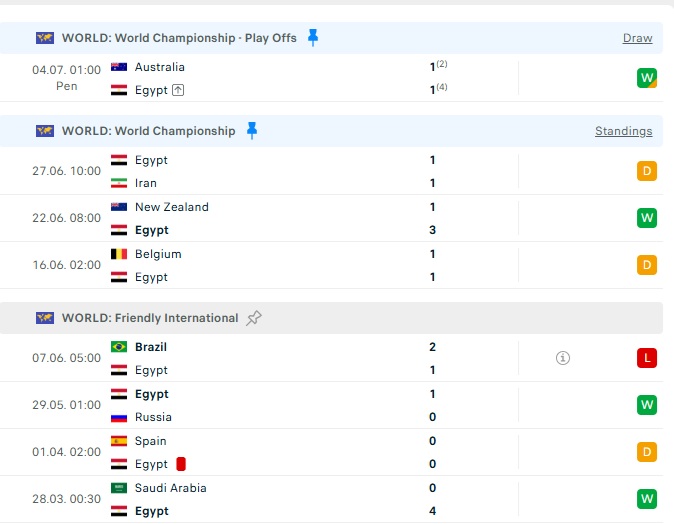Click the red card icon next to Egypt
This screenshot has height=524, width=674.
[x=181, y=464]
